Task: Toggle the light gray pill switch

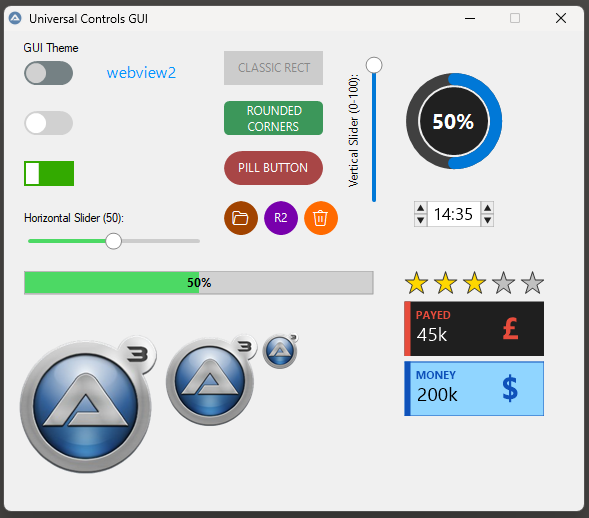Action: pos(48,123)
